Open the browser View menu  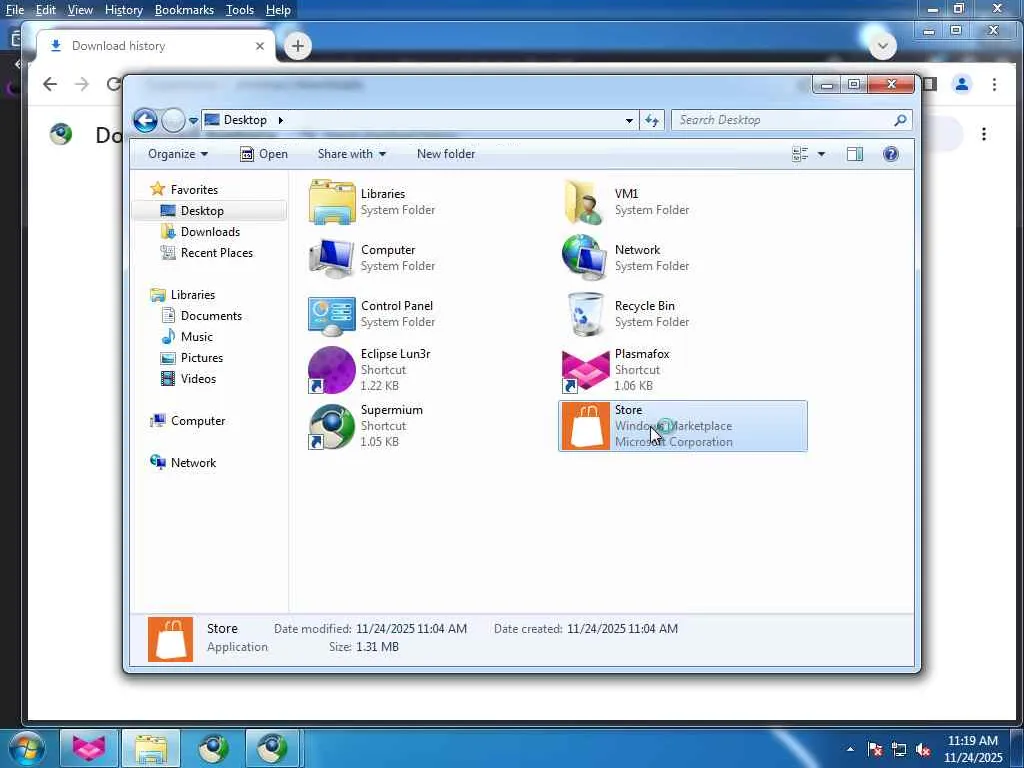click(x=80, y=10)
